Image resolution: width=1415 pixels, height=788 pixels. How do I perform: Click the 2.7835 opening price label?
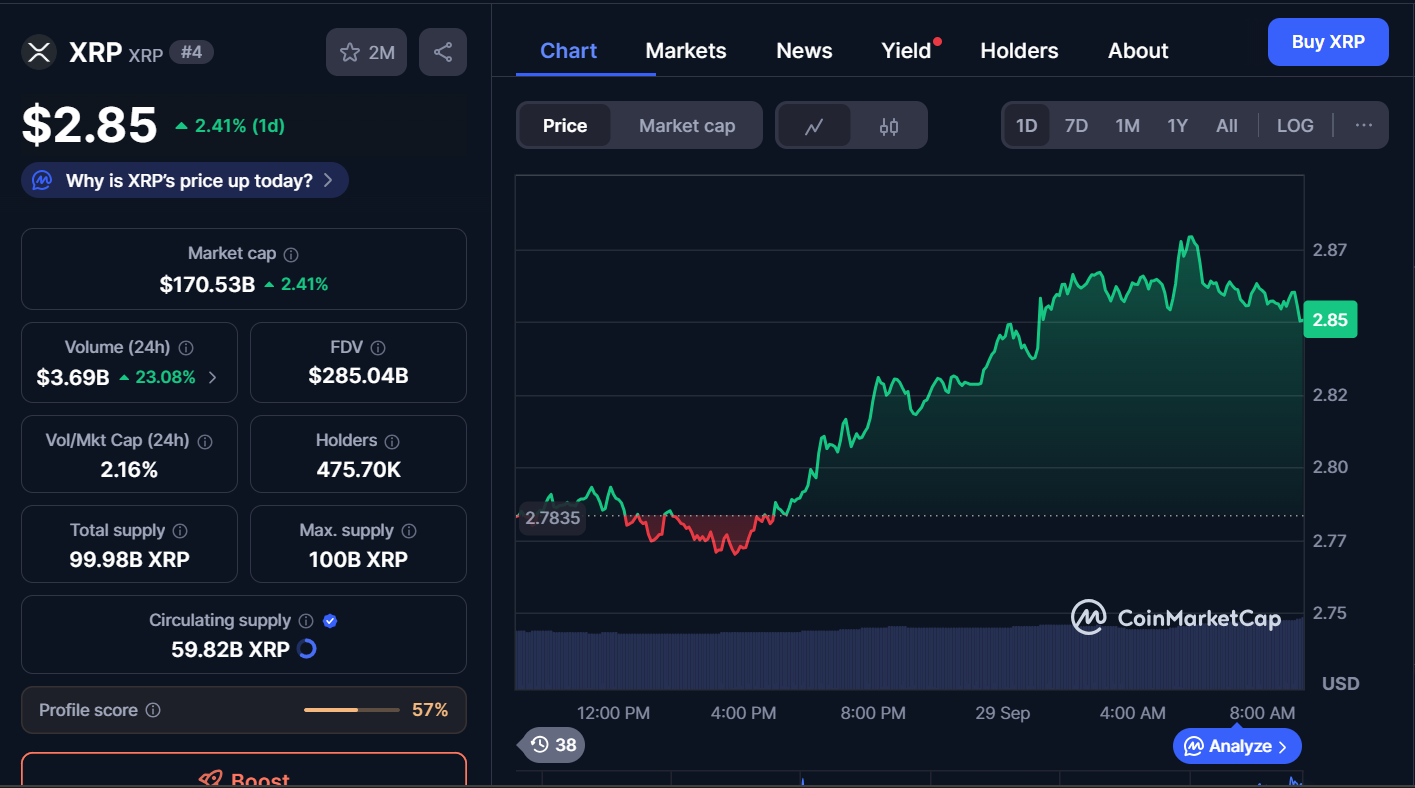pos(552,518)
